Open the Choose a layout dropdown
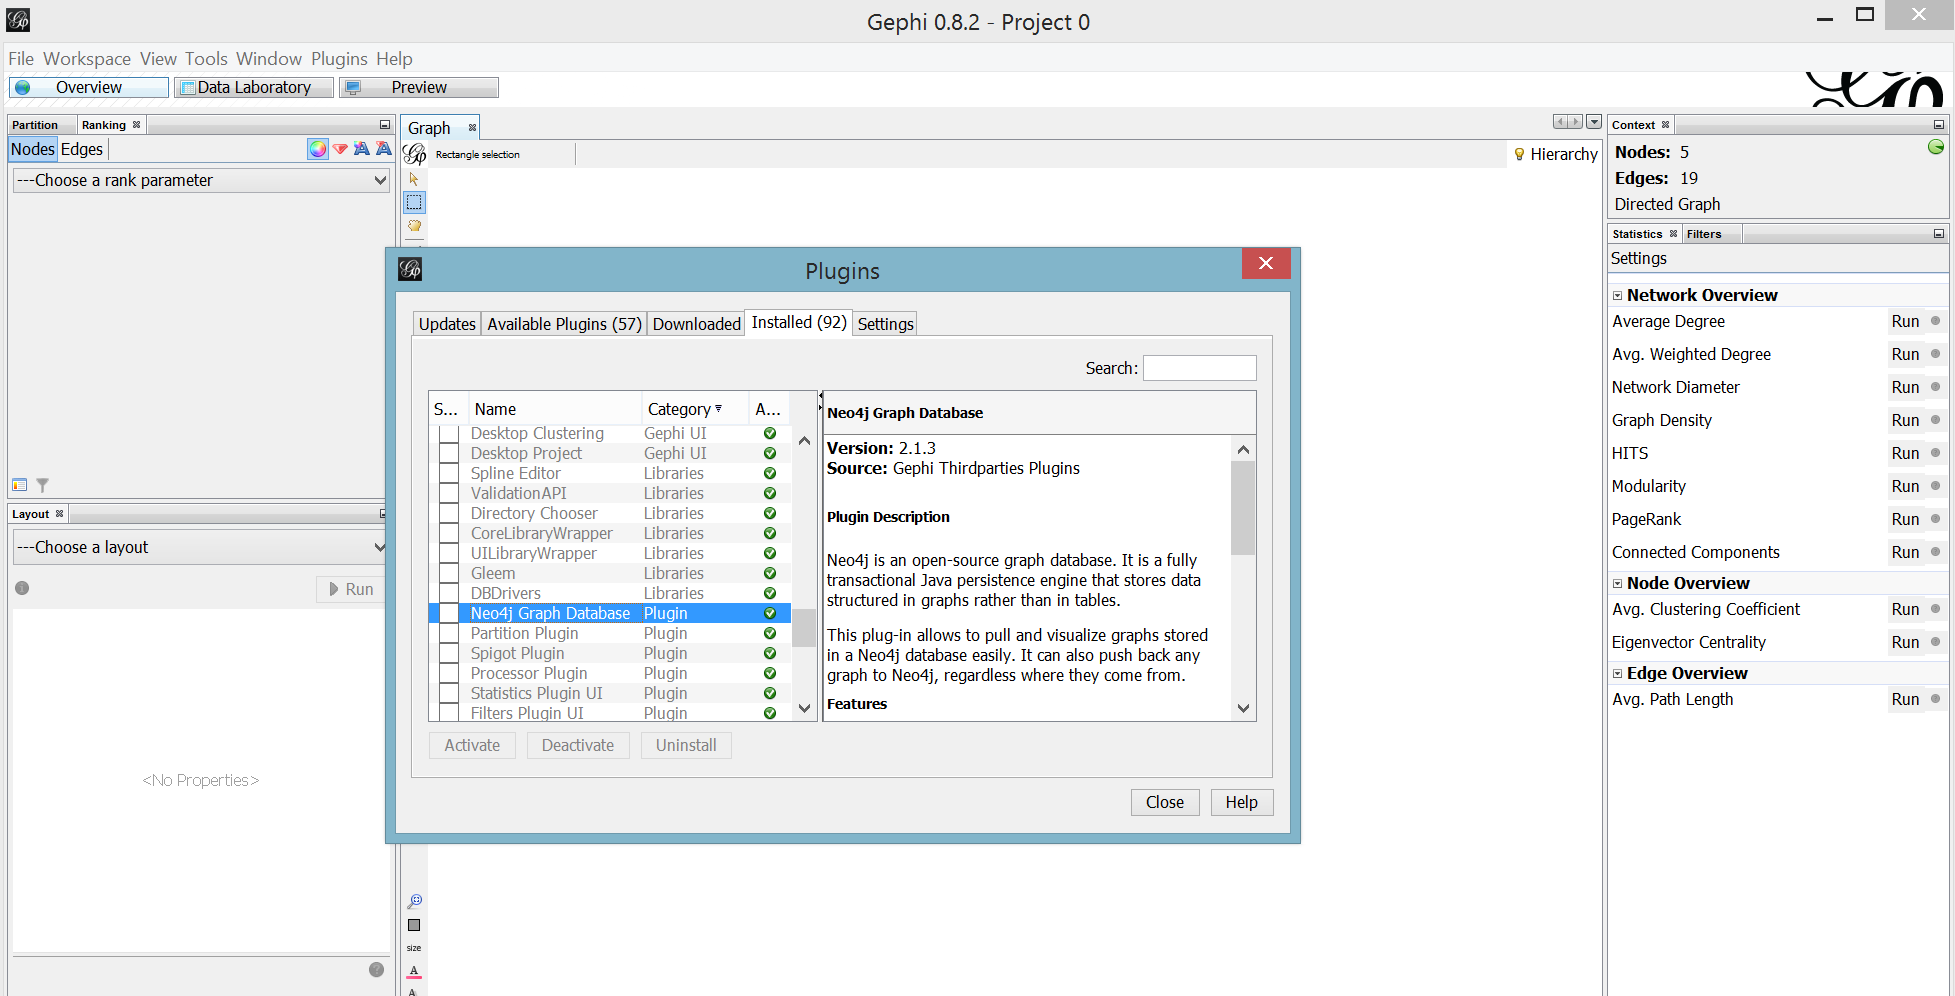1955x996 pixels. 200,548
